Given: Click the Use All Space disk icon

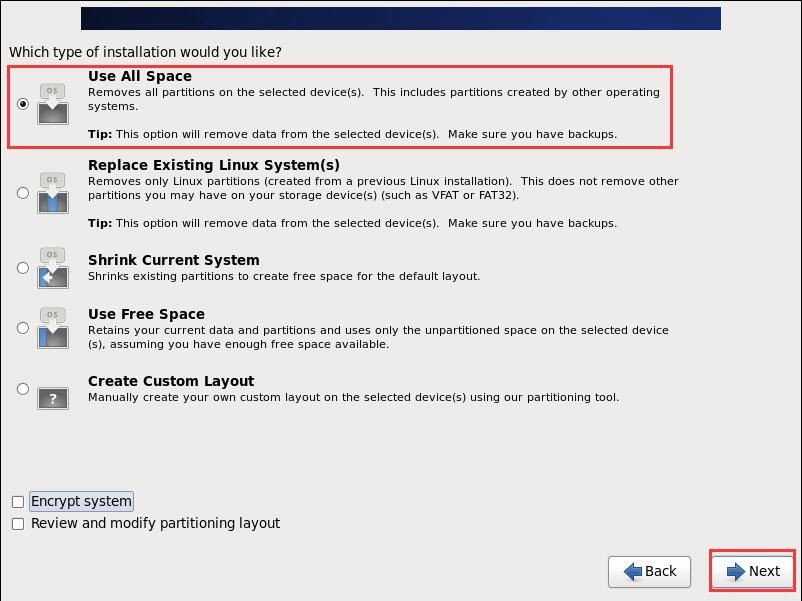Looking at the screenshot, I should click(x=53, y=104).
